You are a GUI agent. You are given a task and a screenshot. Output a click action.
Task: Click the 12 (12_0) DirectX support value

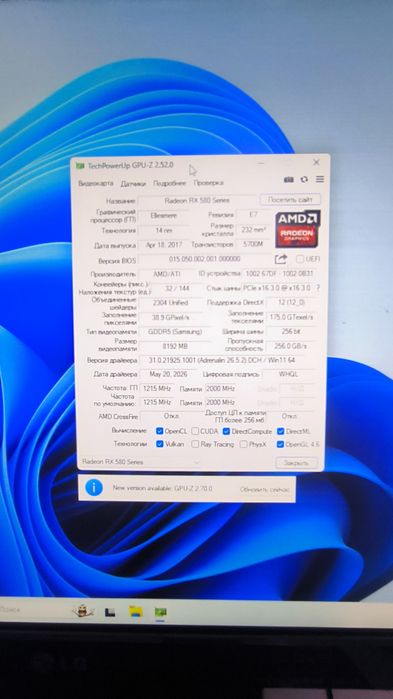tap(292, 303)
